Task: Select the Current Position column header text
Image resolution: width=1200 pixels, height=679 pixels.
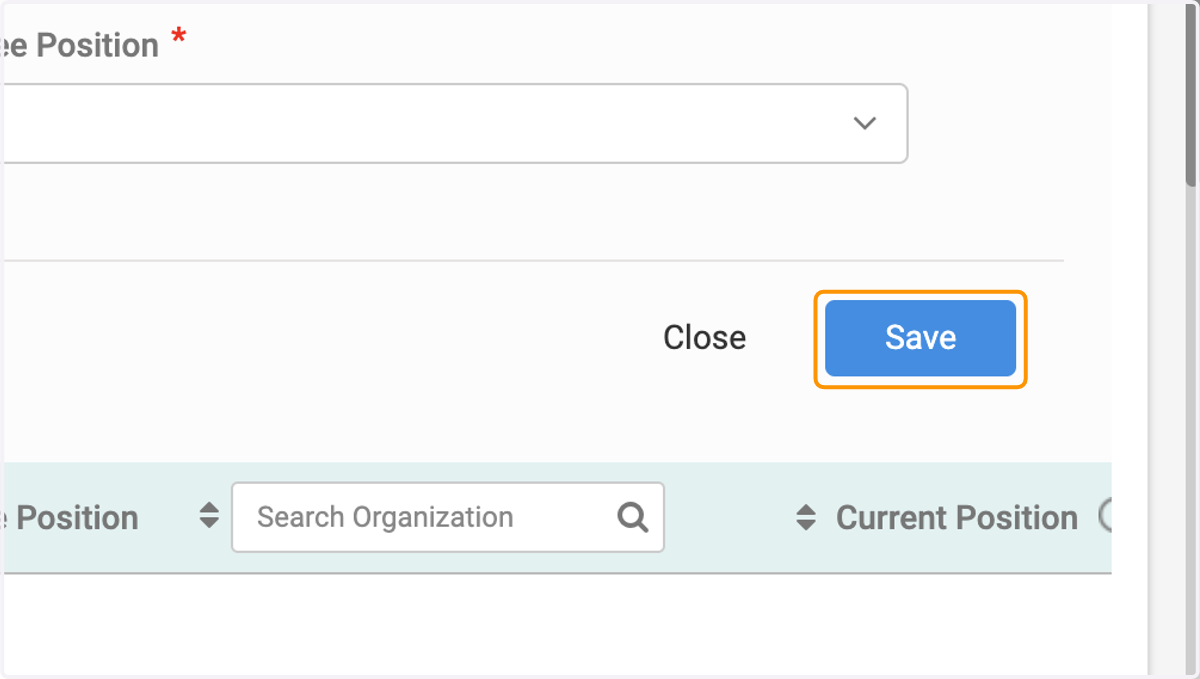Action: pyautogui.click(x=956, y=518)
